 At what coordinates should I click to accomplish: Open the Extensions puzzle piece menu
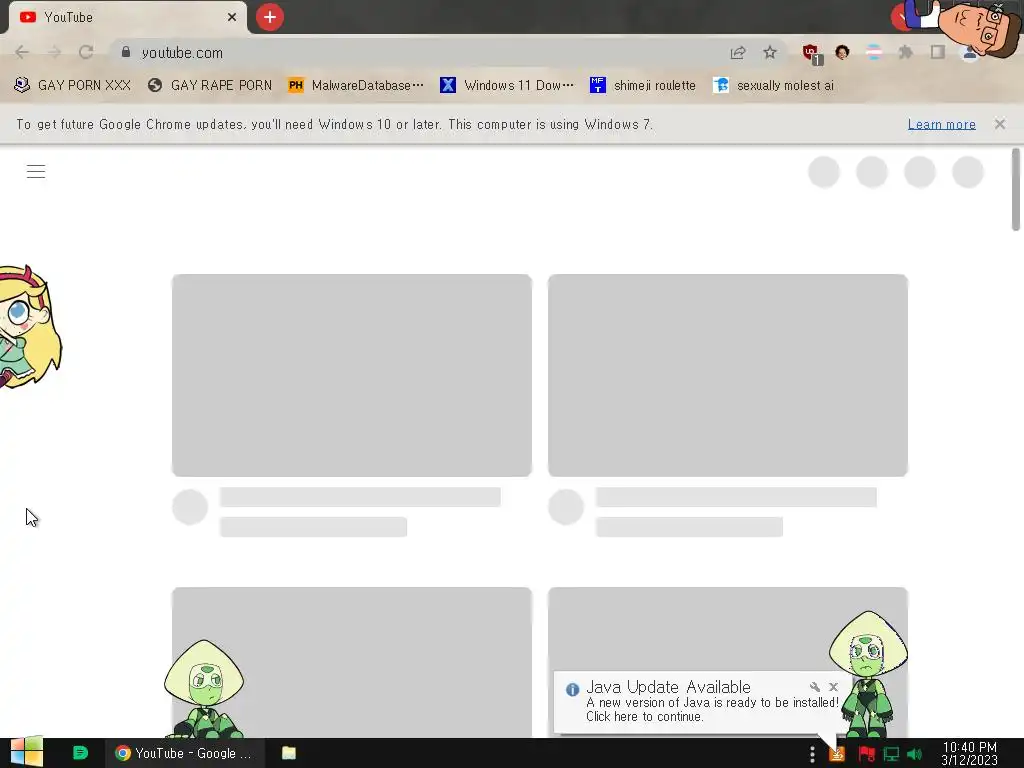point(905,52)
